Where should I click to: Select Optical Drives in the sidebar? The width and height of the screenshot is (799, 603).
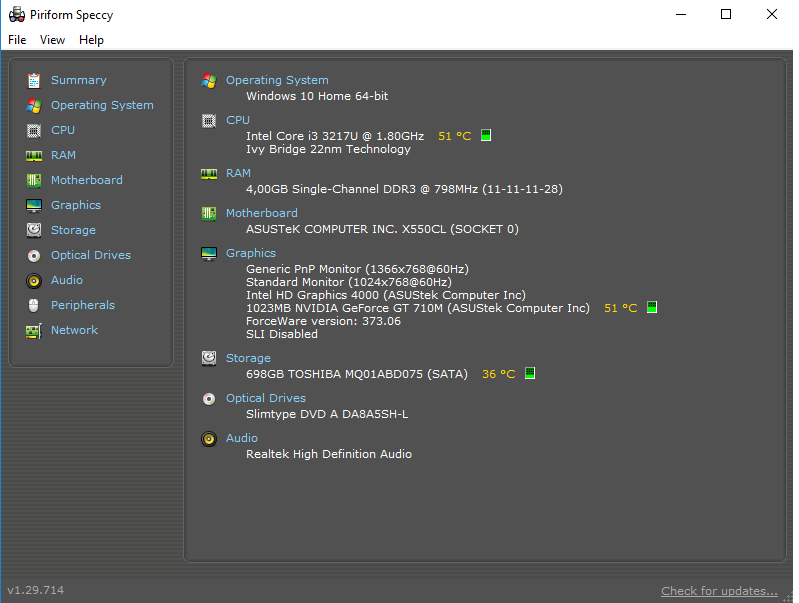pyautogui.click(x=91, y=255)
